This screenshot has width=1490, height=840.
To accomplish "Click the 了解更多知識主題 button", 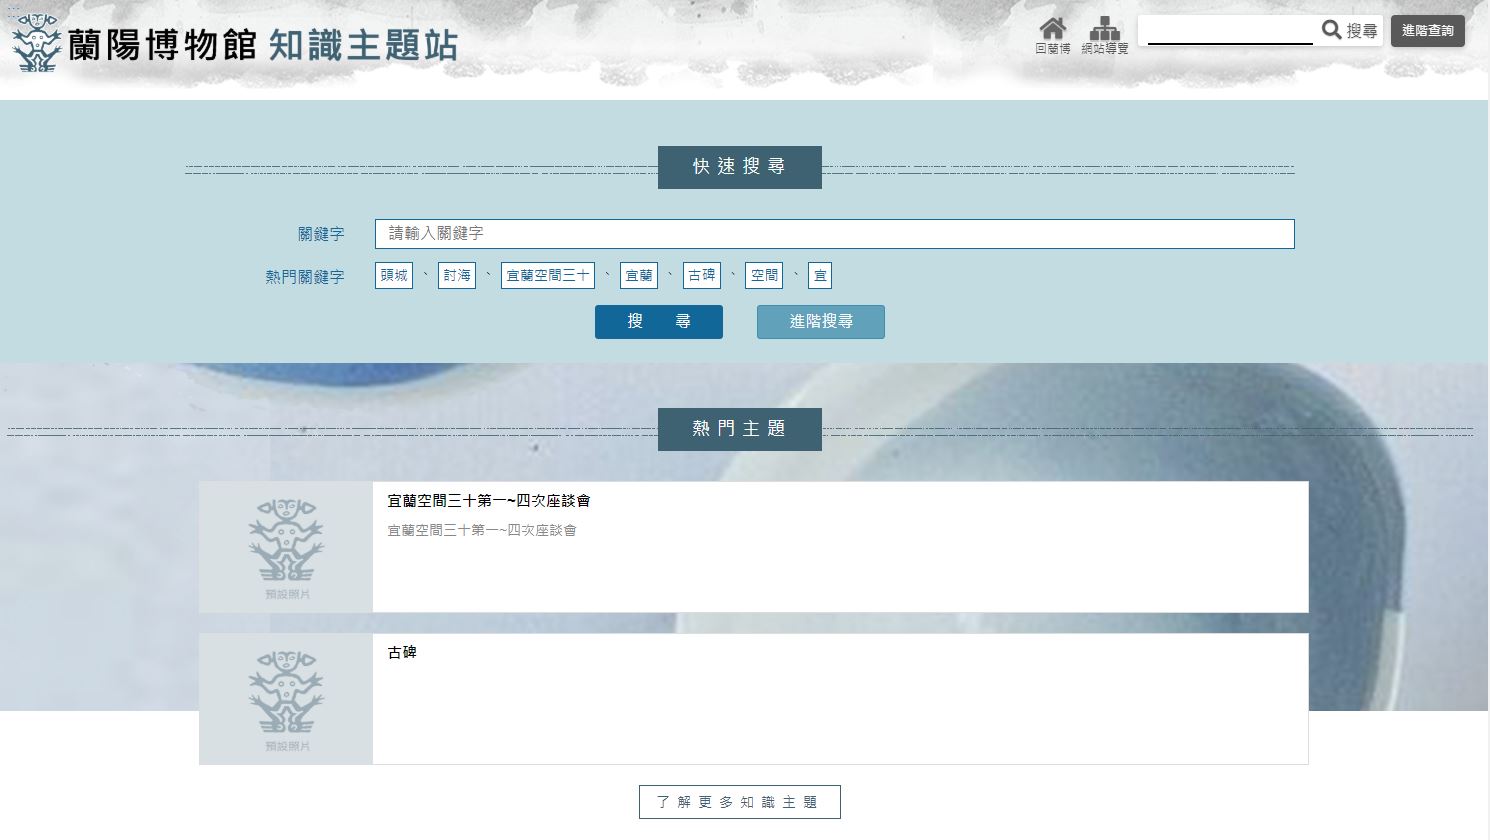I will click(x=740, y=802).
